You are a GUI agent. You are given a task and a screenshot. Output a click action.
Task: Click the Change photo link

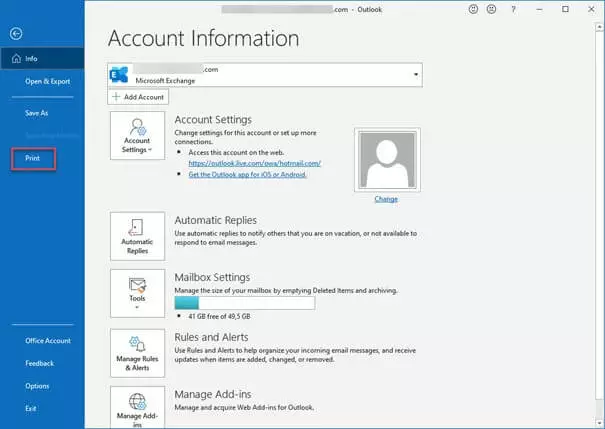coord(386,199)
